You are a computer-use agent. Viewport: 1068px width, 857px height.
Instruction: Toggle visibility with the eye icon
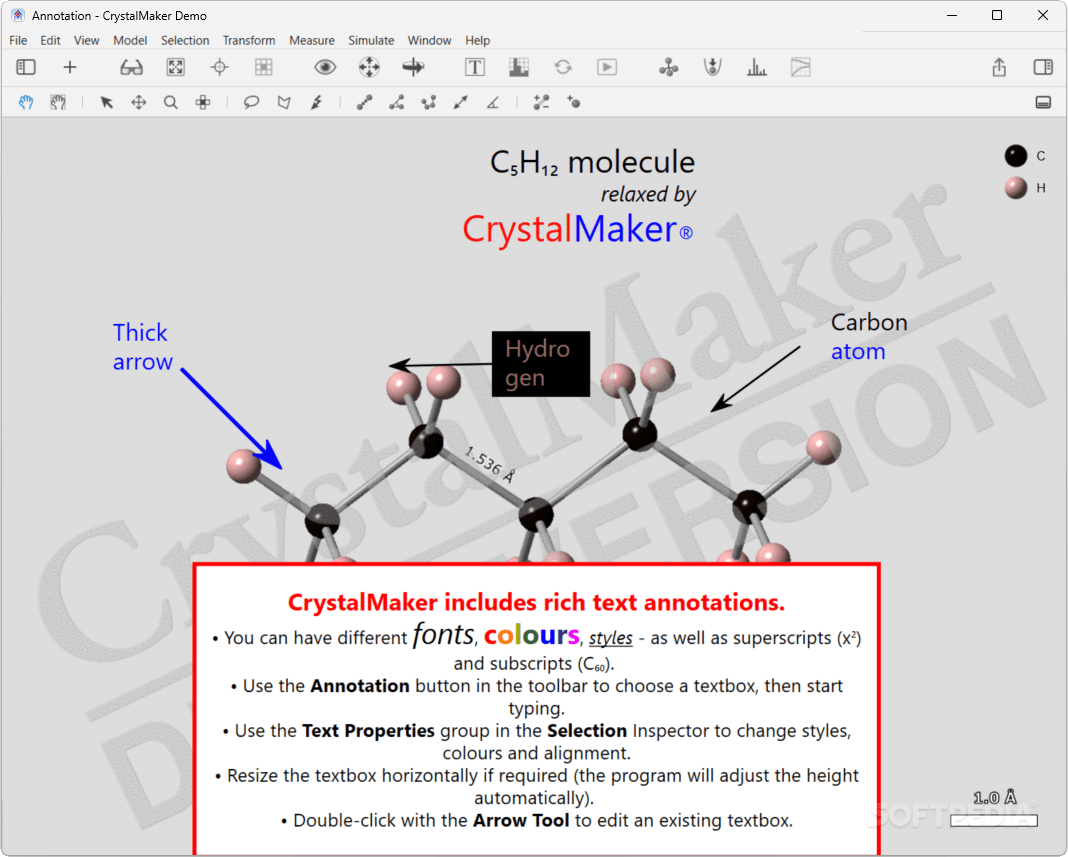324,67
